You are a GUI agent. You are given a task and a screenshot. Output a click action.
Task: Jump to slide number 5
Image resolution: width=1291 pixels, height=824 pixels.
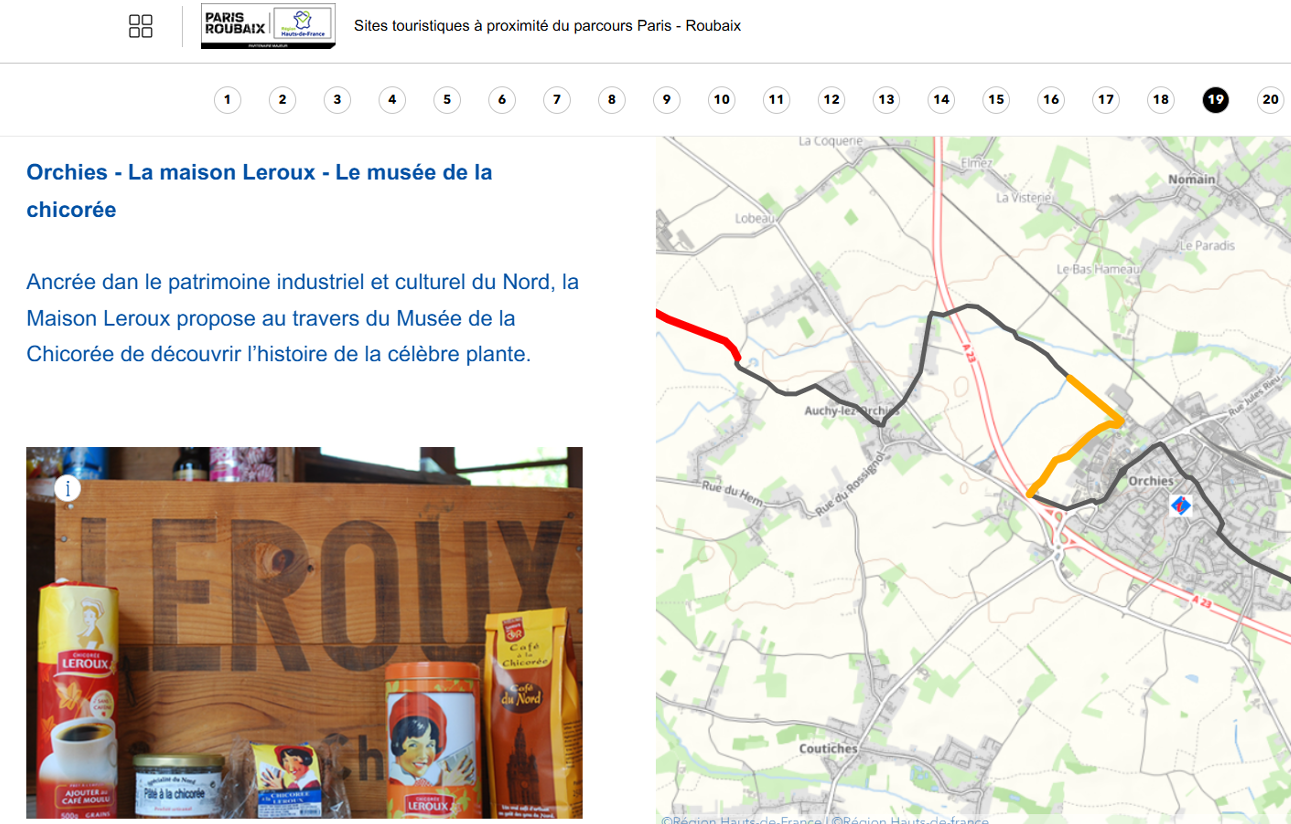447,100
